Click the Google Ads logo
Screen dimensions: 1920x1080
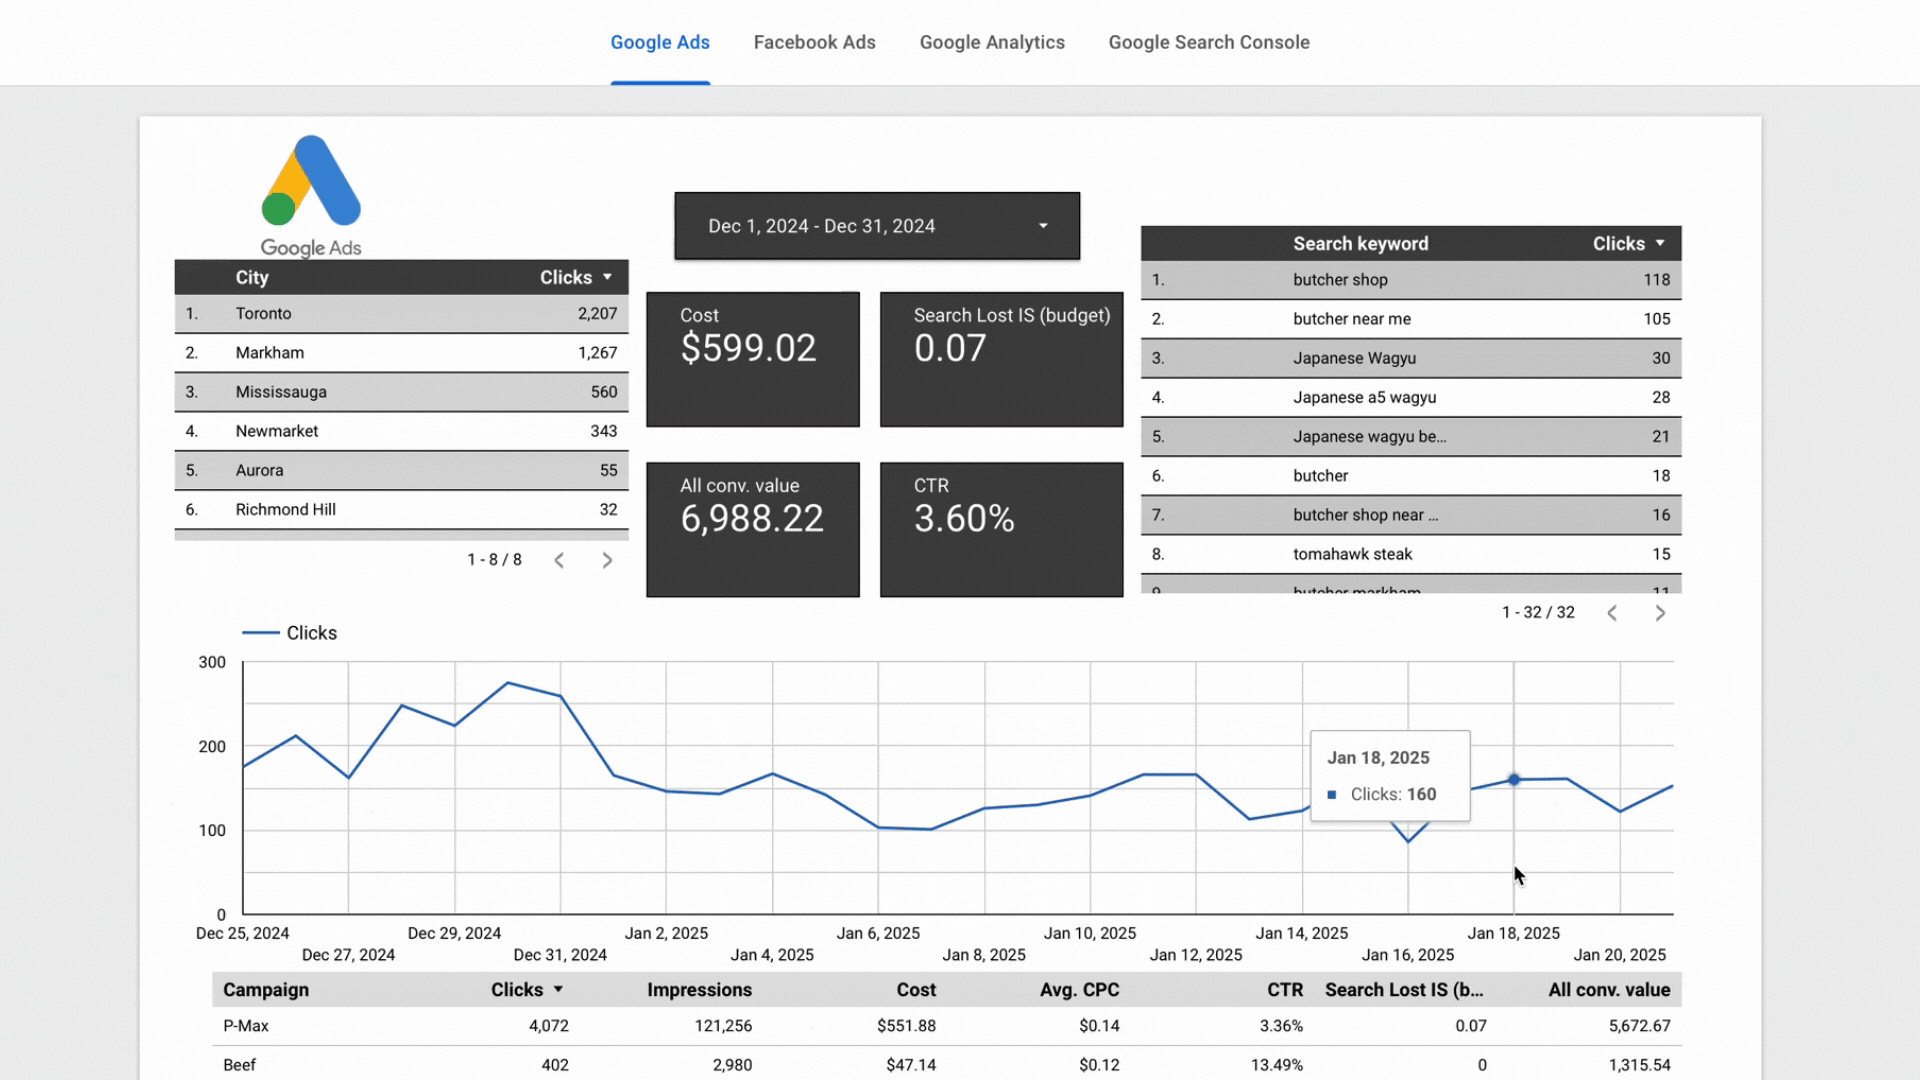[x=311, y=196]
